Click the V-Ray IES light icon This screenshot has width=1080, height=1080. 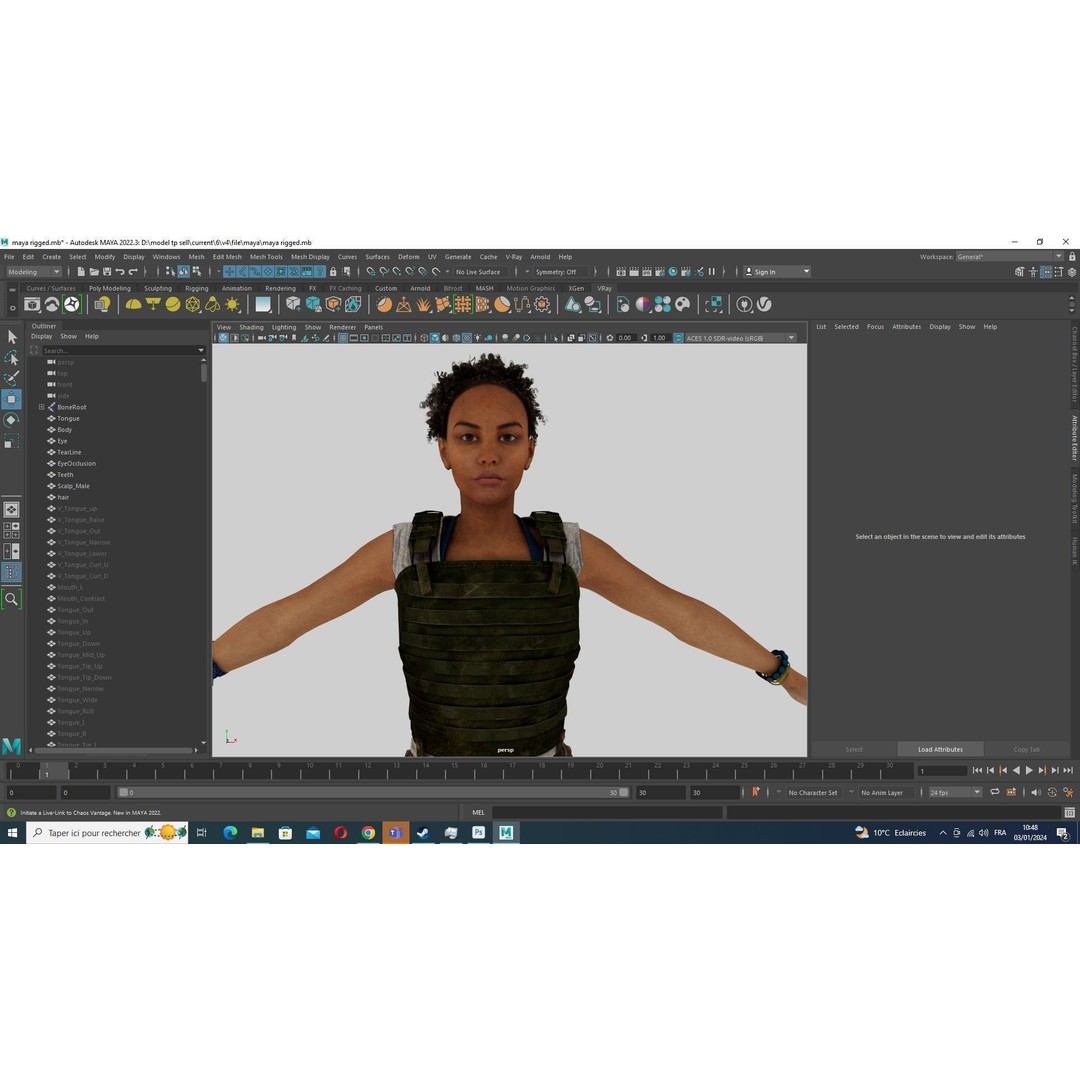coord(213,304)
